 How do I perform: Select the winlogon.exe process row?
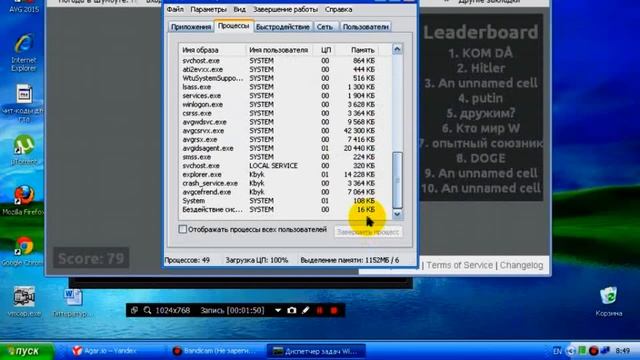tap(278, 104)
